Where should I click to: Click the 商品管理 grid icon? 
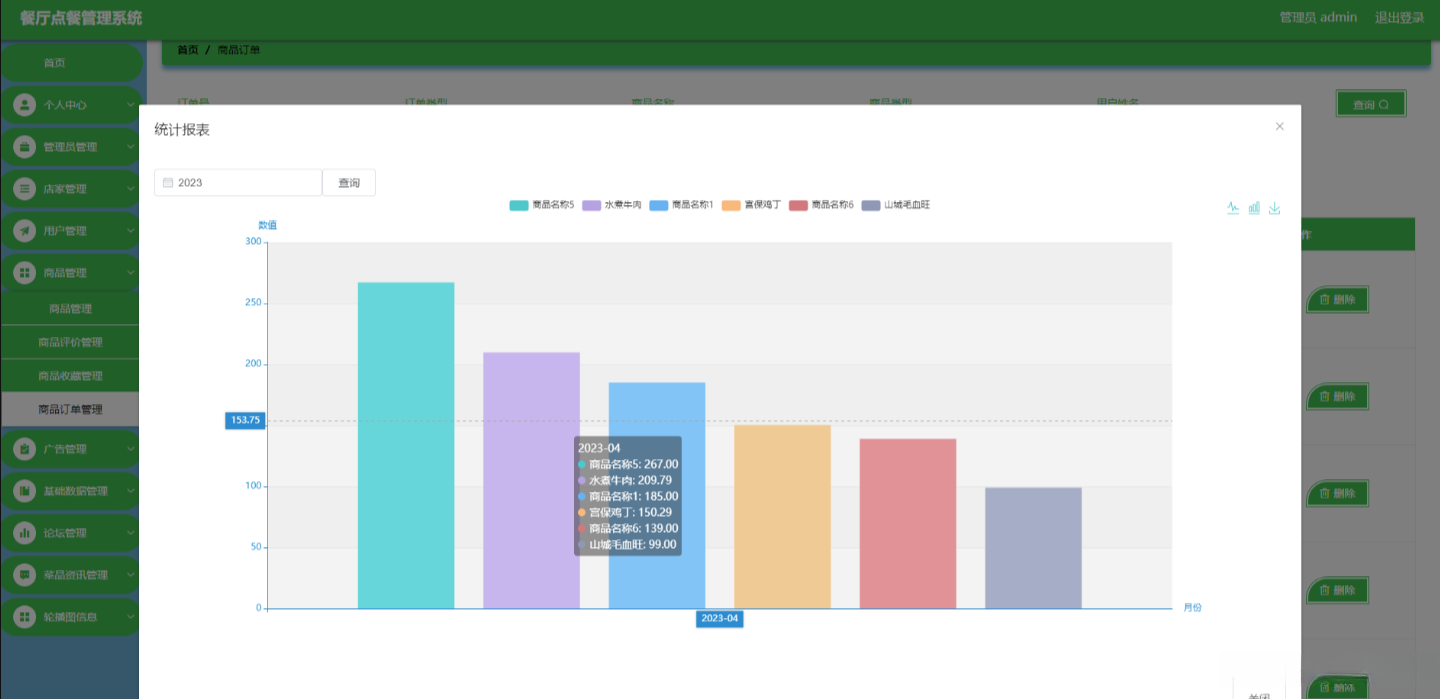pos(25,272)
